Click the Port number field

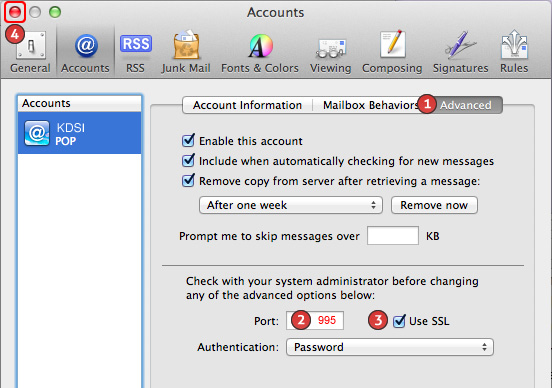(315, 320)
